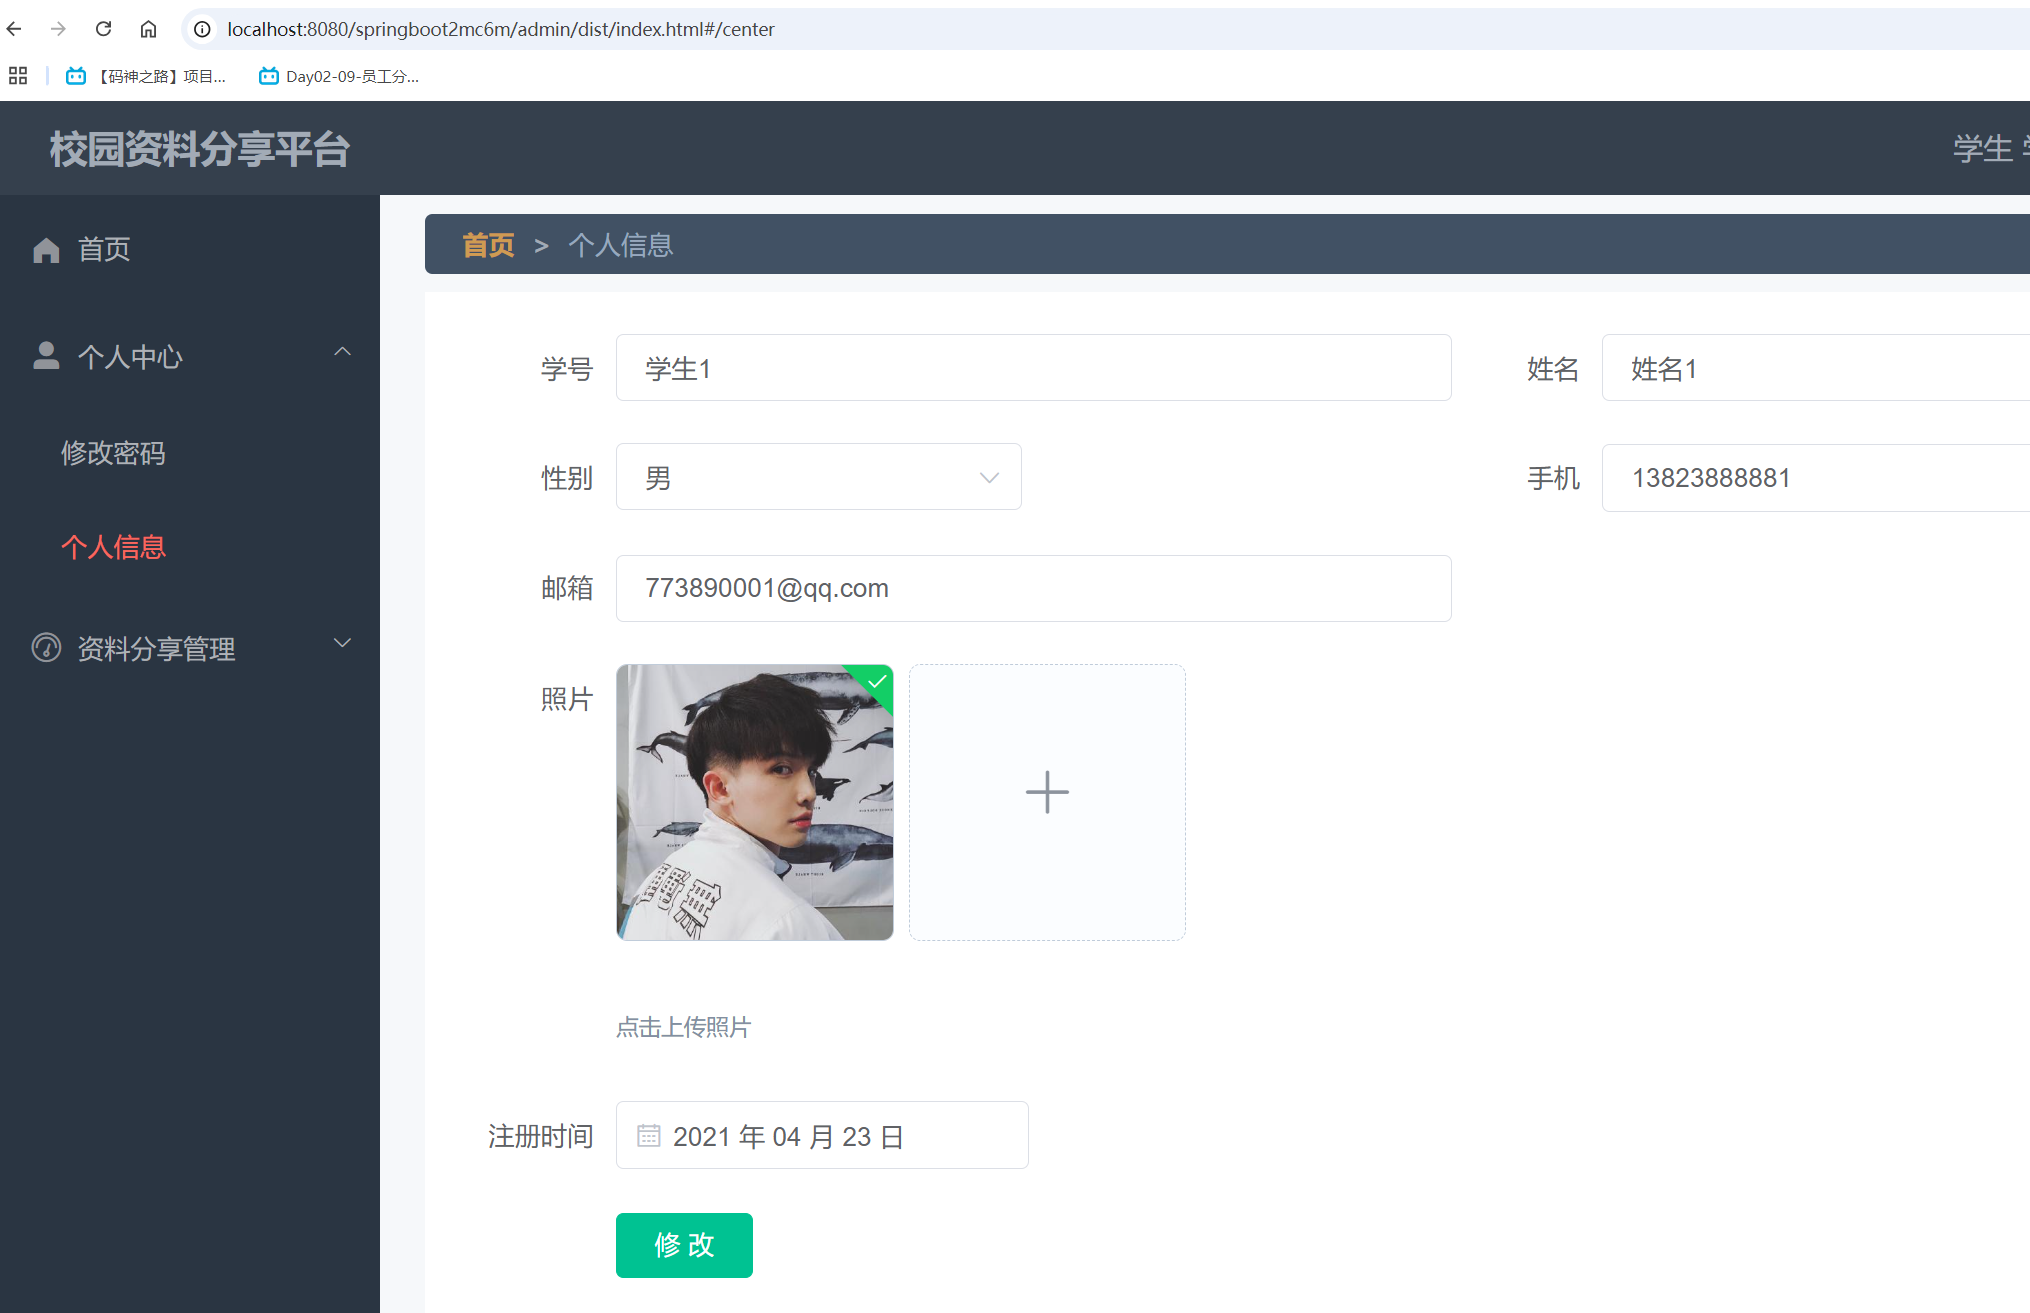
Task: Click the home icon in sidebar
Action: [44, 250]
